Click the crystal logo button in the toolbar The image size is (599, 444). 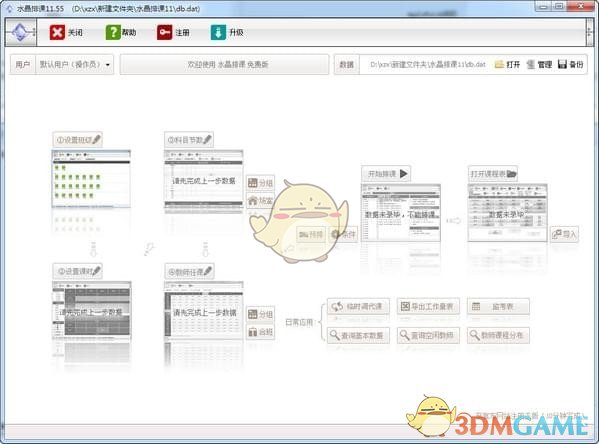click(x=21, y=32)
